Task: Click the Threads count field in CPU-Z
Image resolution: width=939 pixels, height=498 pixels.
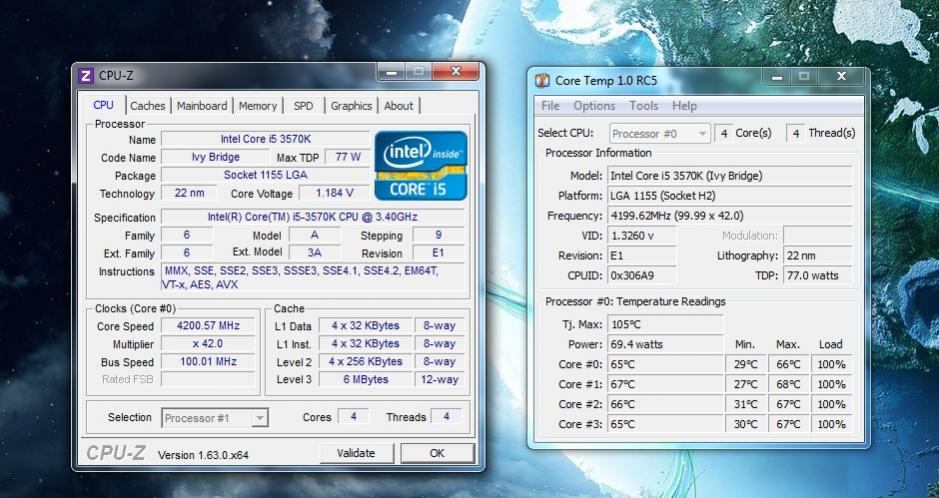Action: tap(446, 417)
